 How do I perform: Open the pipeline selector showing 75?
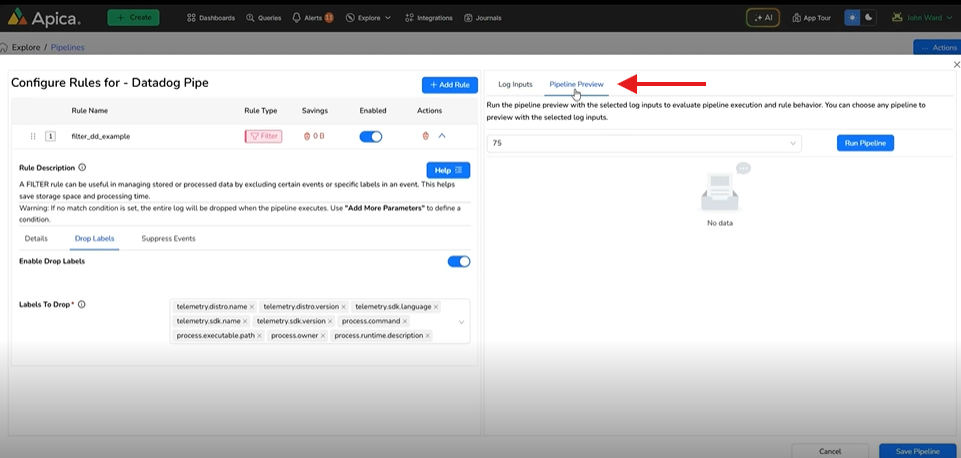pos(644,143)
